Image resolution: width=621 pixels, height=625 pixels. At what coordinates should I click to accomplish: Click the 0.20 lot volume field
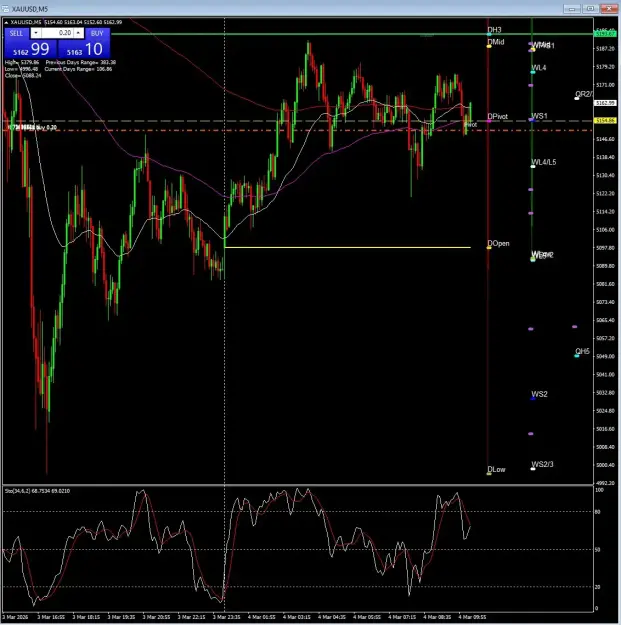point(57,33)
